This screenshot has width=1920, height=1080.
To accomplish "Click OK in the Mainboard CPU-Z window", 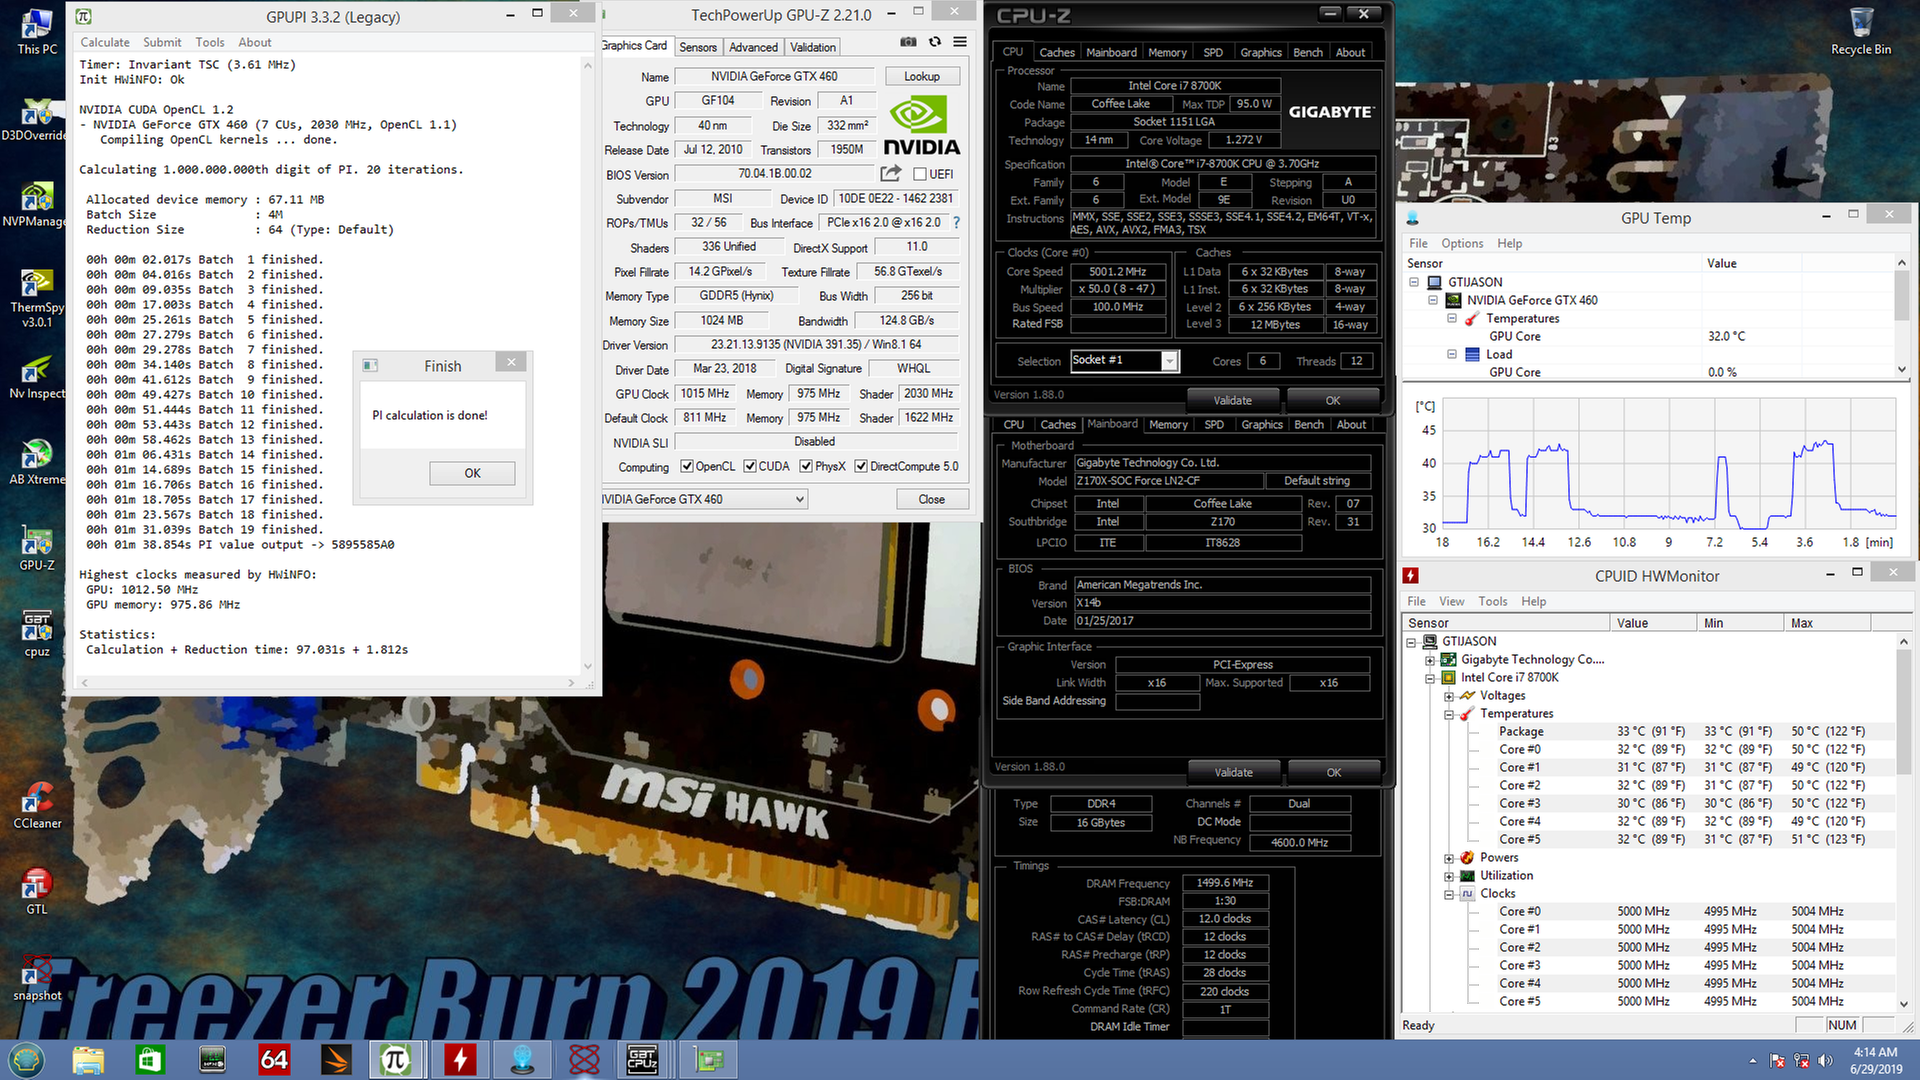I will coord(1333,772).
